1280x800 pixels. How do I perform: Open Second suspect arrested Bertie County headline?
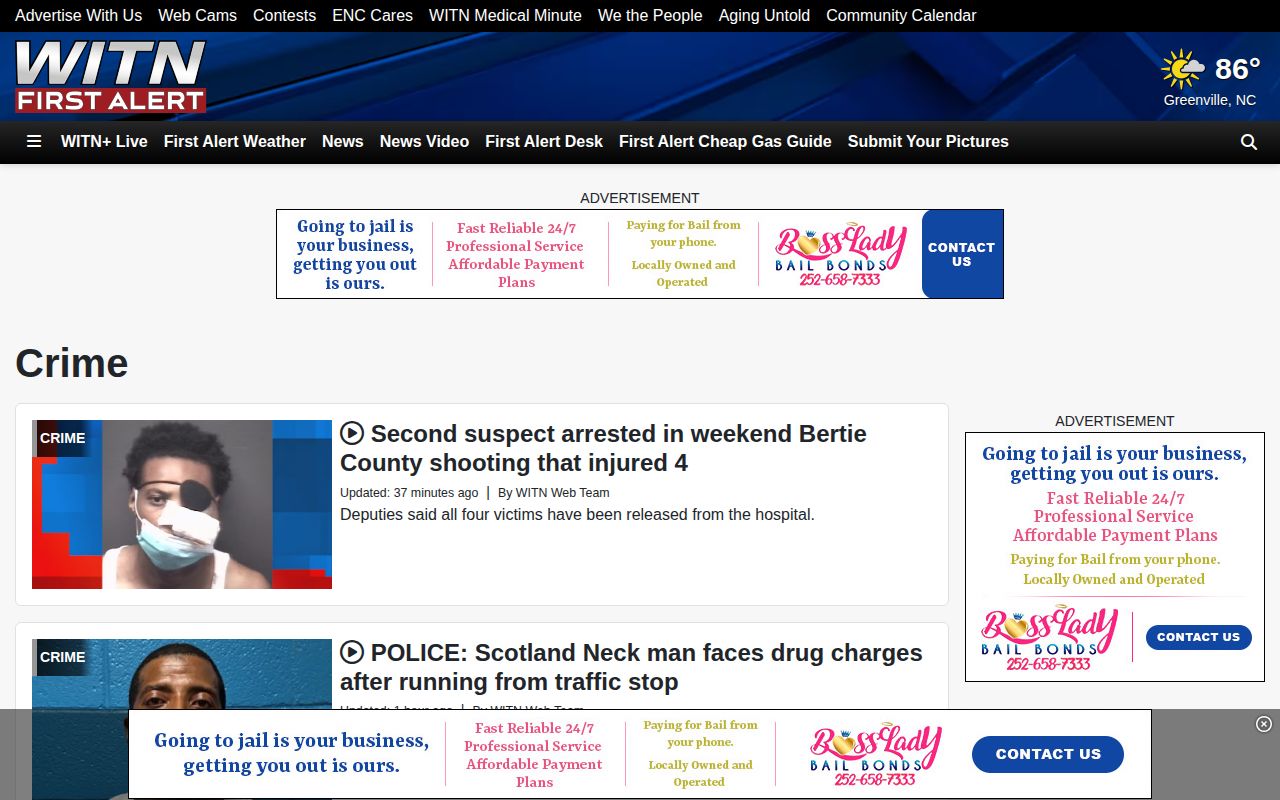(603, 448)
